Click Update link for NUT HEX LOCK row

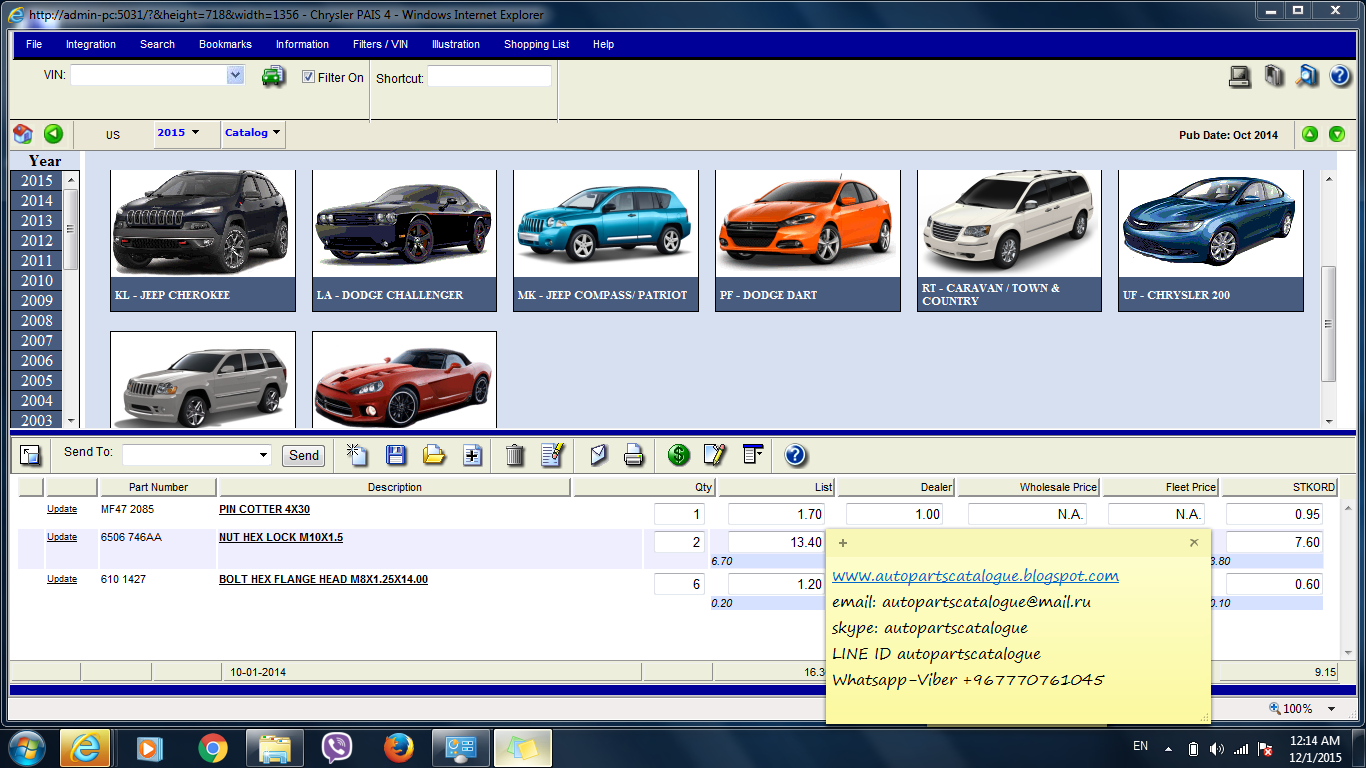point(62,537)
